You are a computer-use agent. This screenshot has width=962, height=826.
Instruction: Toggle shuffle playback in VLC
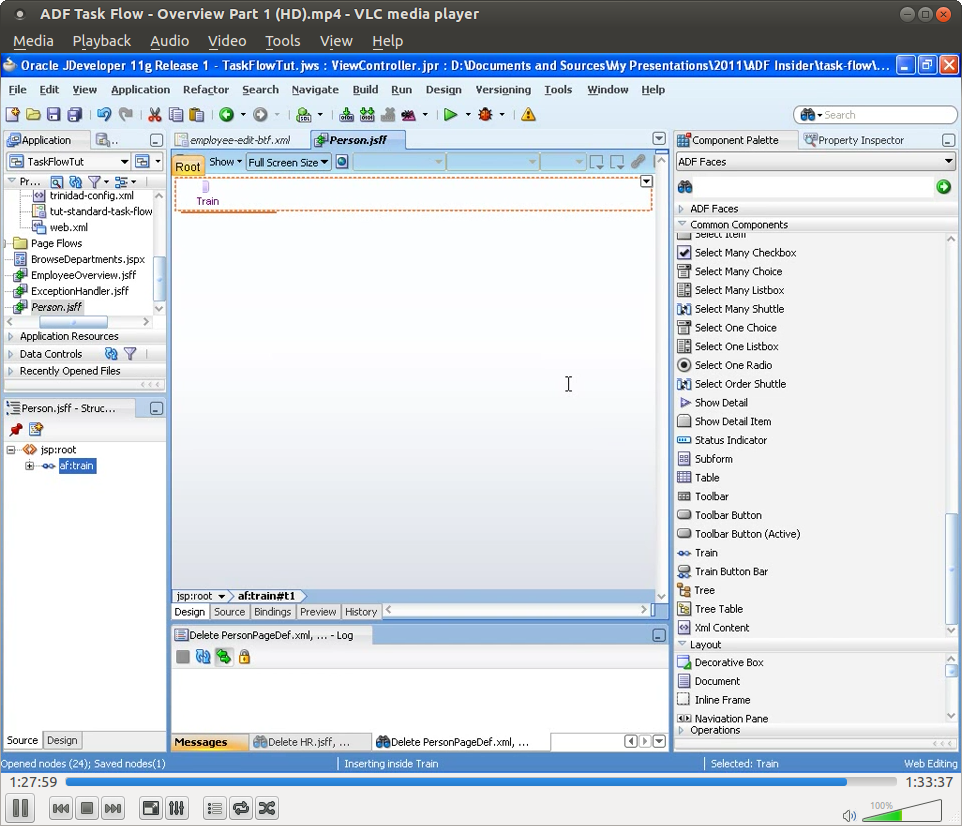click(x=266, y=809)
